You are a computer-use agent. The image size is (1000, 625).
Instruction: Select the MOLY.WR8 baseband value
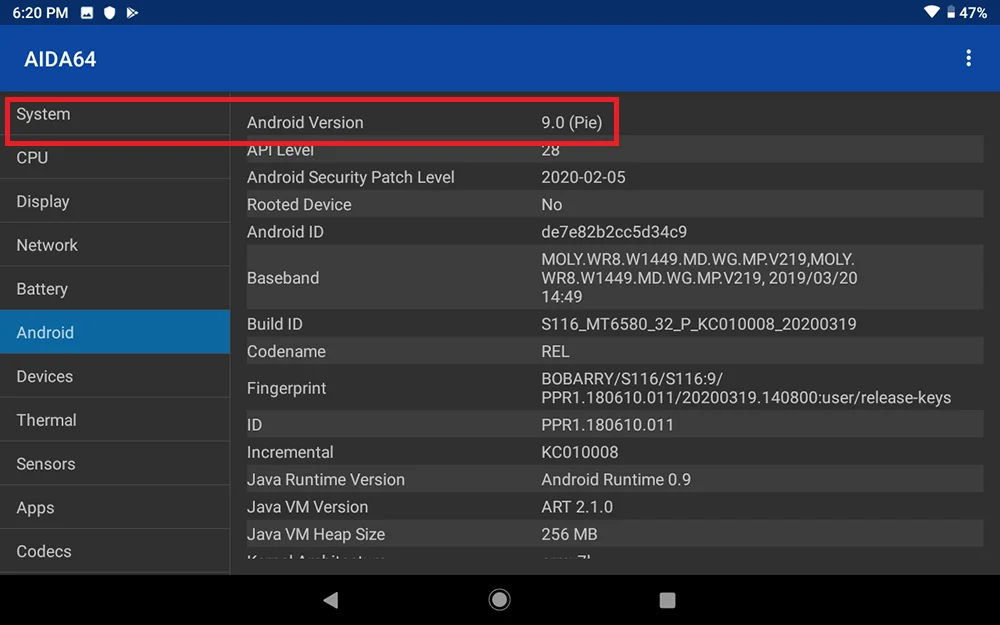click(x=699, y=278)
